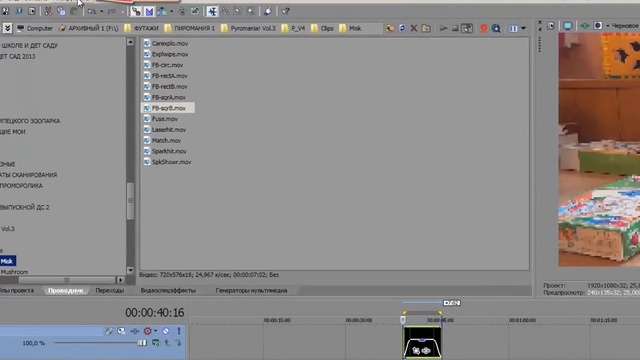Go to the АРХИВНЫЙ 1 (F:\) drive
The image size is (640, 360).
point(89,28)
